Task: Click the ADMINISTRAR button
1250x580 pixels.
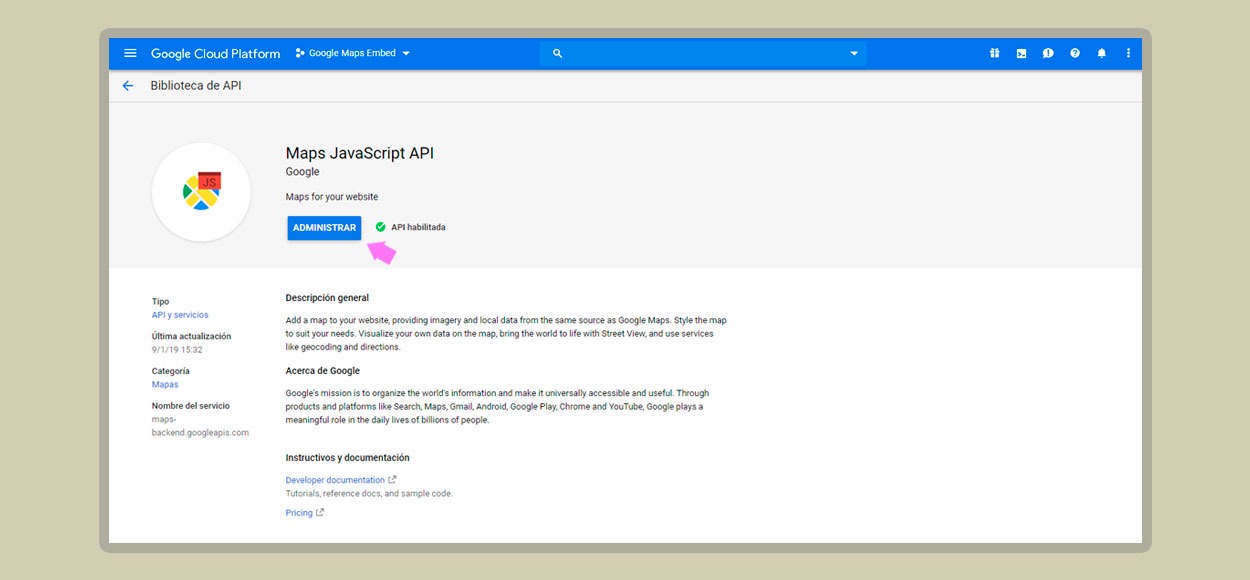Action: [324, 228]
